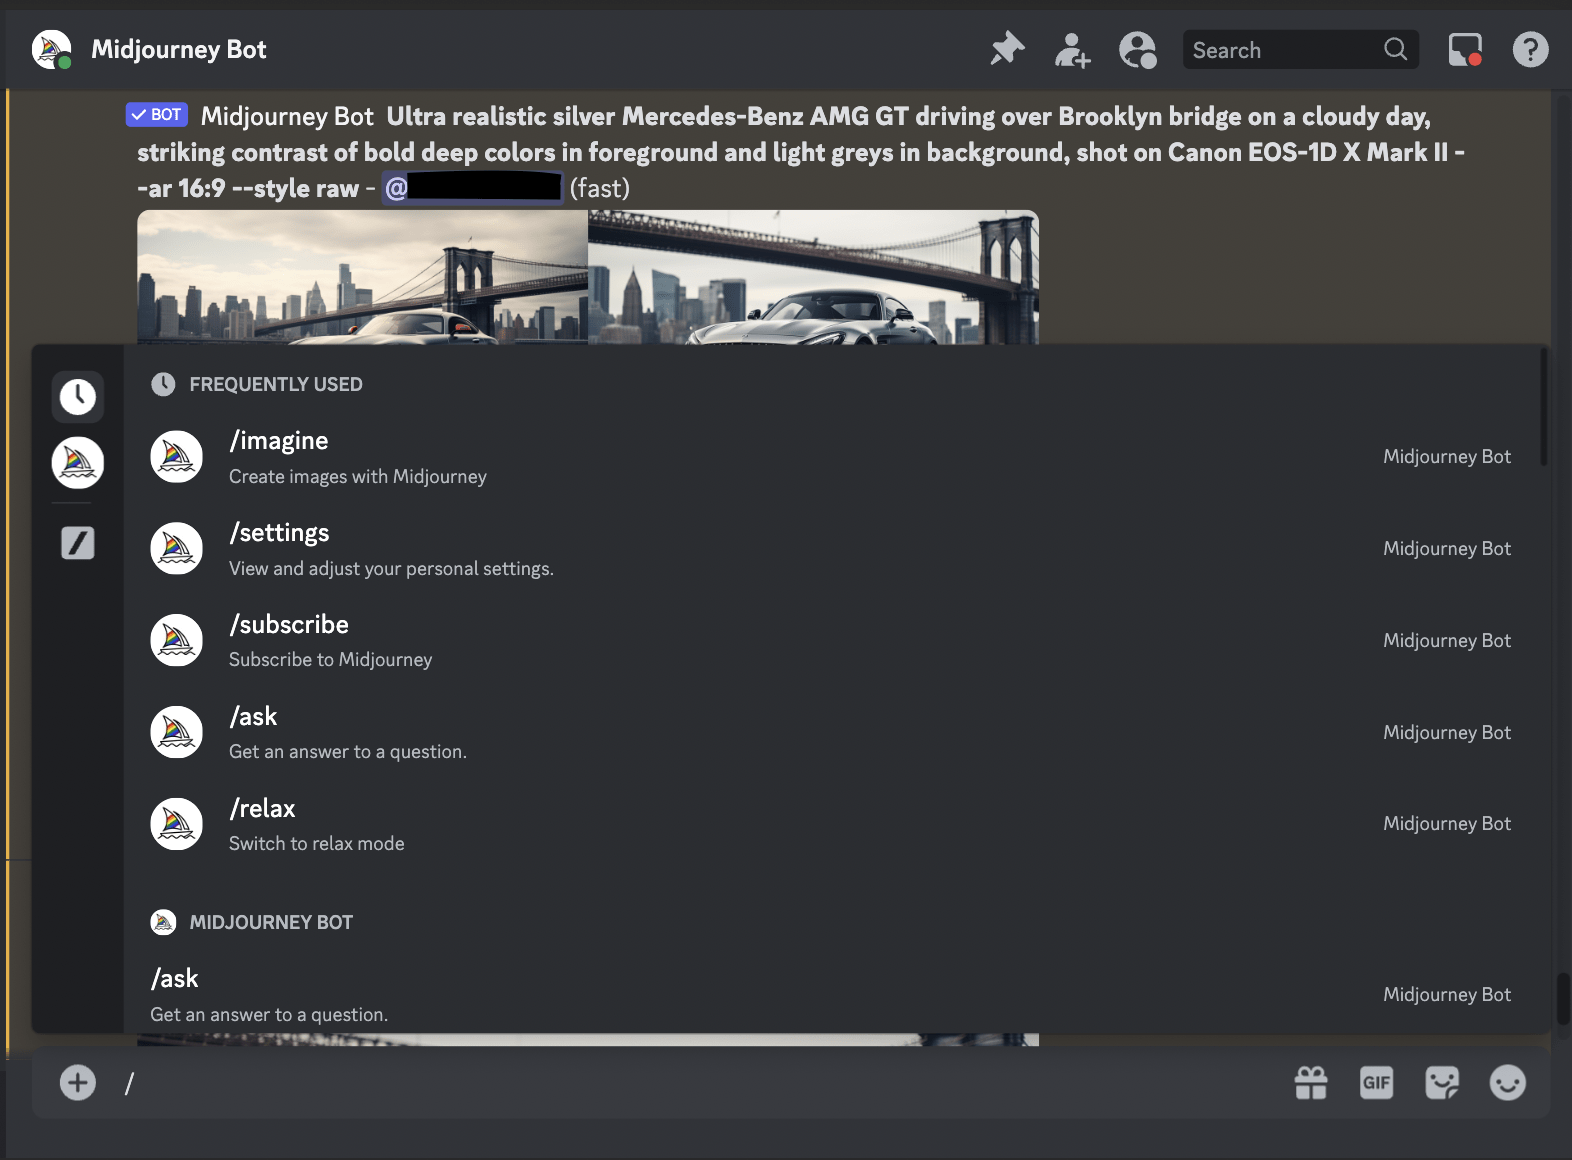Open top-left generated Mercedes image
This screenshot has height=1160, width=1572.
[x=362, y=277]
